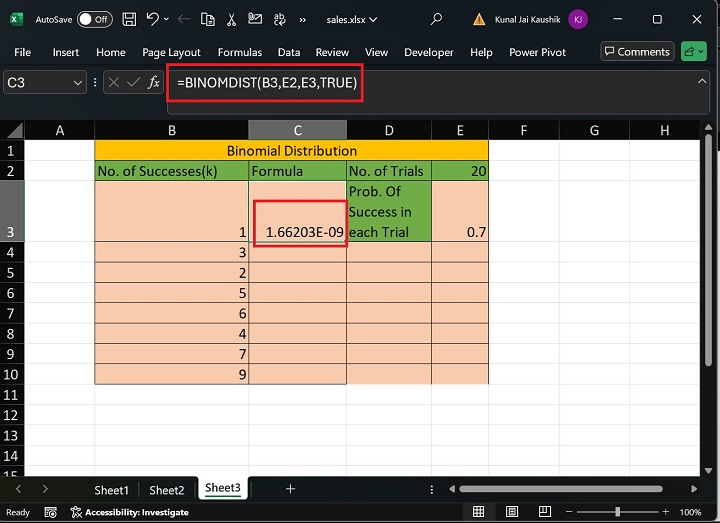The image size is (720, 523).
Task: Select the cell containing 20
Action: [460, 171]
